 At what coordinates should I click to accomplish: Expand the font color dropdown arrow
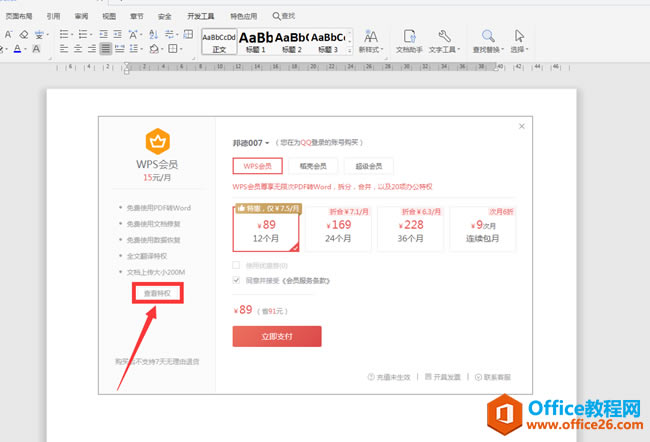[26, 49]
